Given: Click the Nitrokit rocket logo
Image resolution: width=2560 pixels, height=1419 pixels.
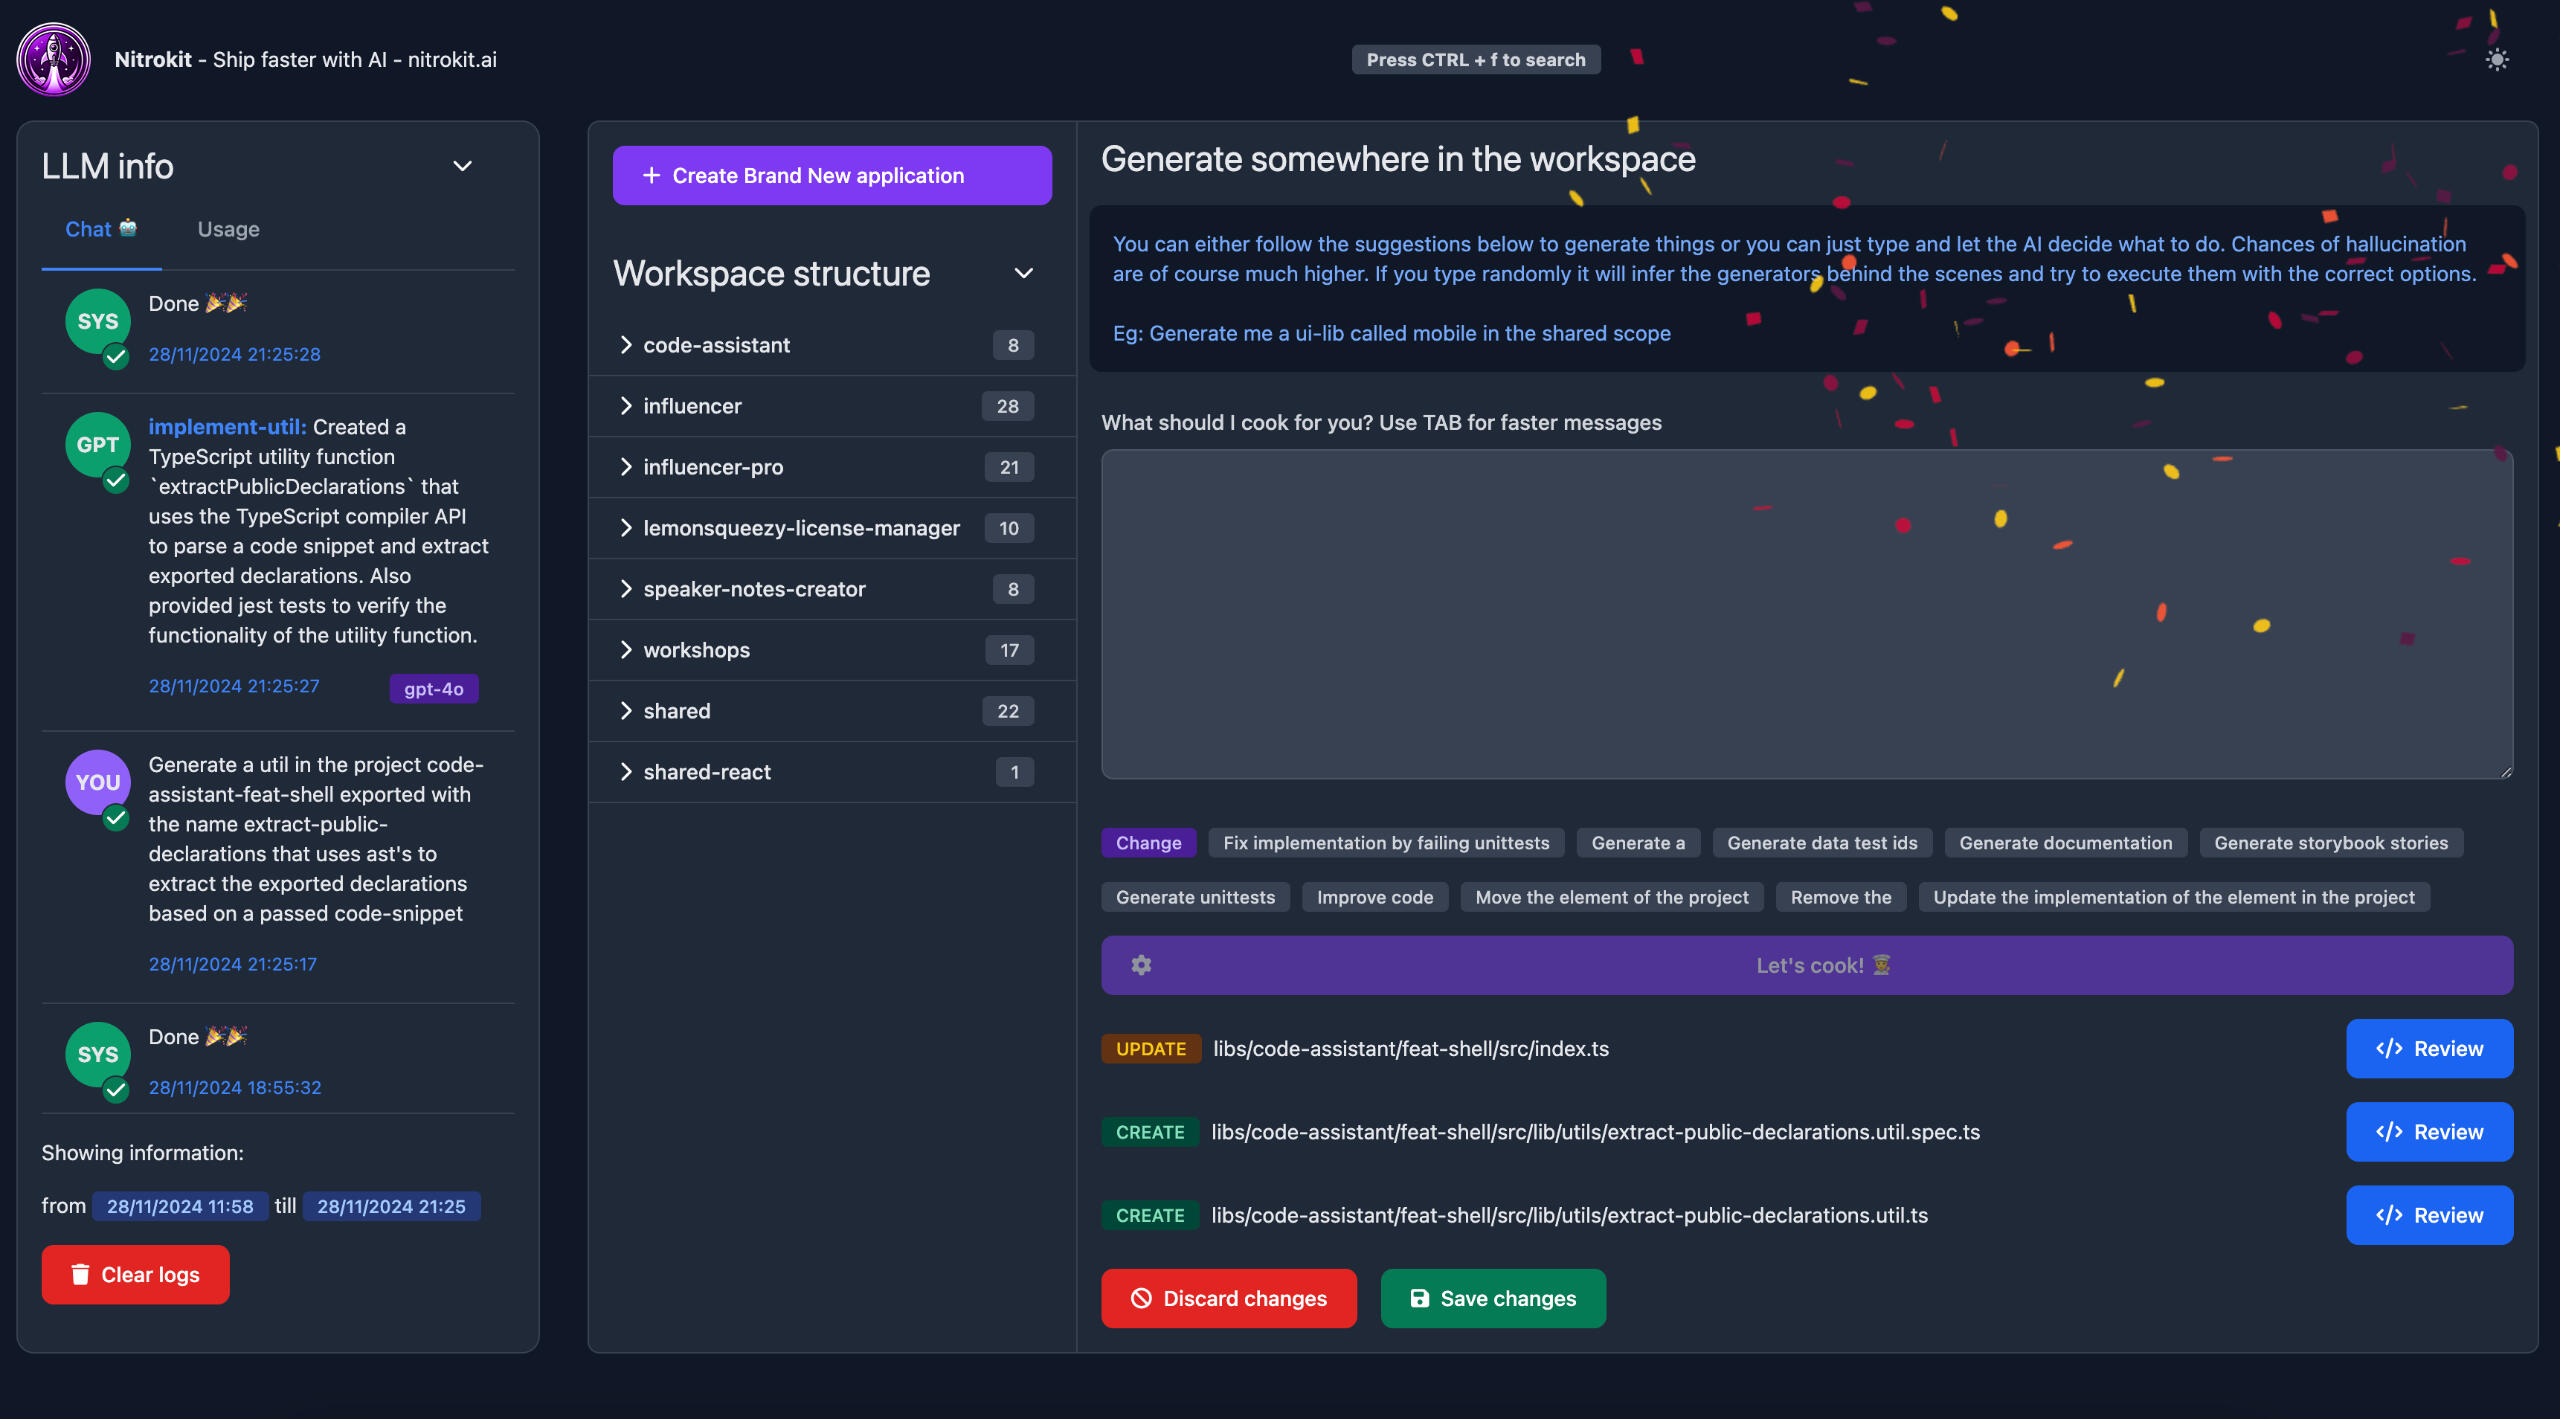Looking at the screenshot, I should point(54,60).
